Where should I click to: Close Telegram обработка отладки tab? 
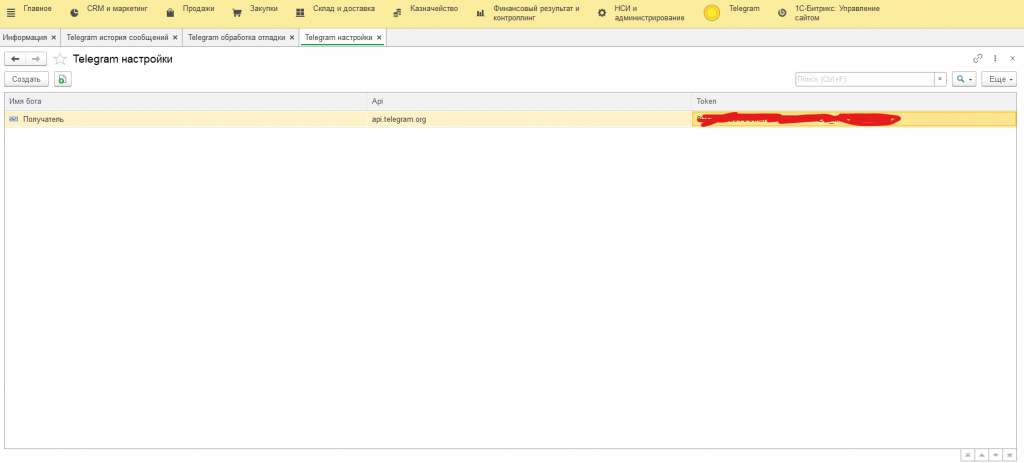[291, 37]
